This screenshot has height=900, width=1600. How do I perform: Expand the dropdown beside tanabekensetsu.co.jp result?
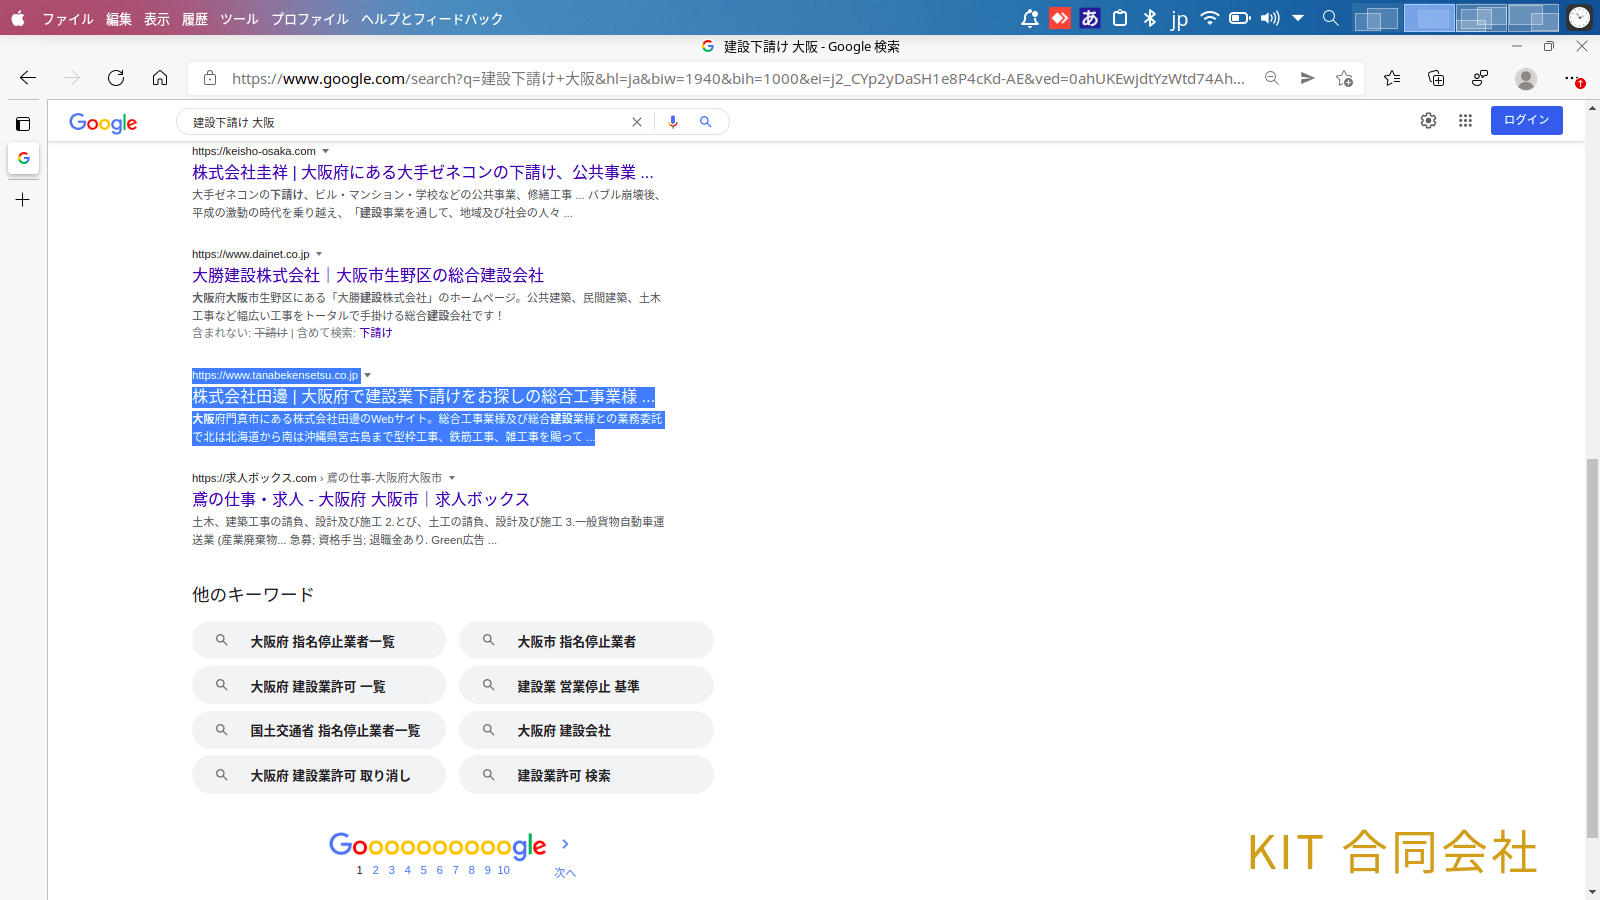click(368, 375)
